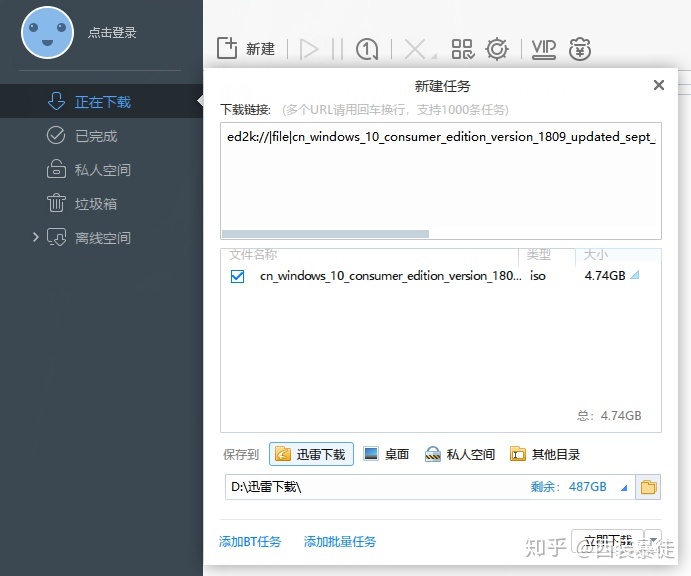Image resolution: width=691 pixels, height=576 pixels.
Task: Click the 点击登录 login text
Action: (112, 33)
